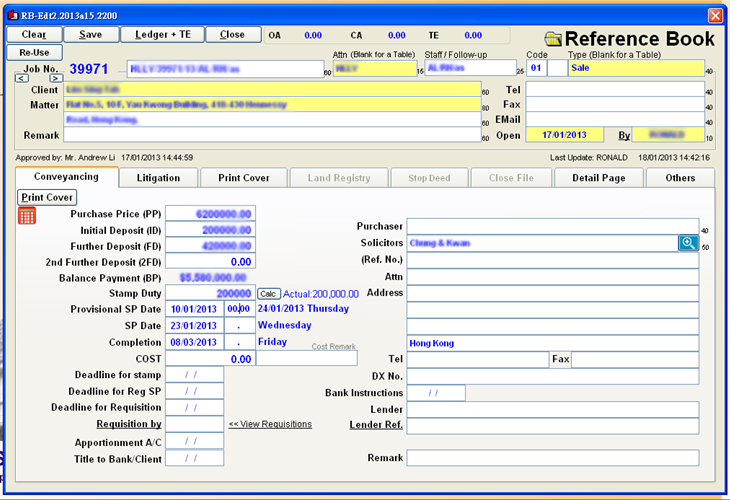730x500 pixels.
Task: Click the Type field showing Sale
Action: [x=636, y=68]
